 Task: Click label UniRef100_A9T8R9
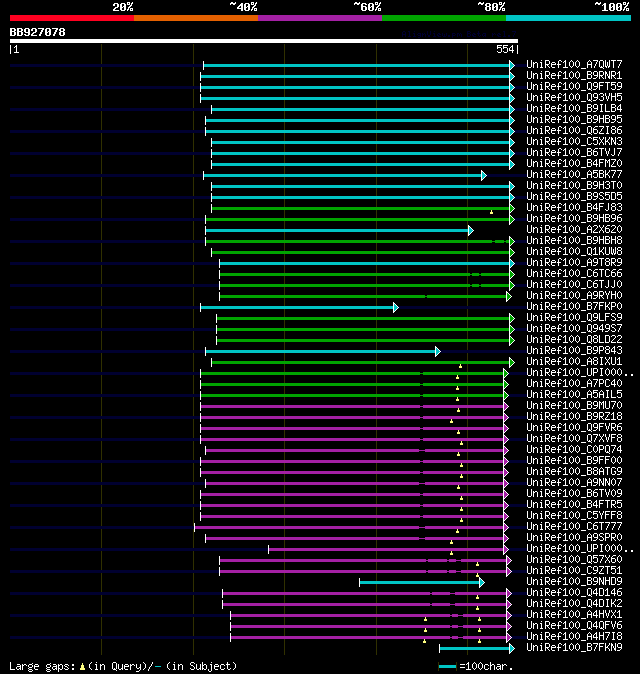574,263
